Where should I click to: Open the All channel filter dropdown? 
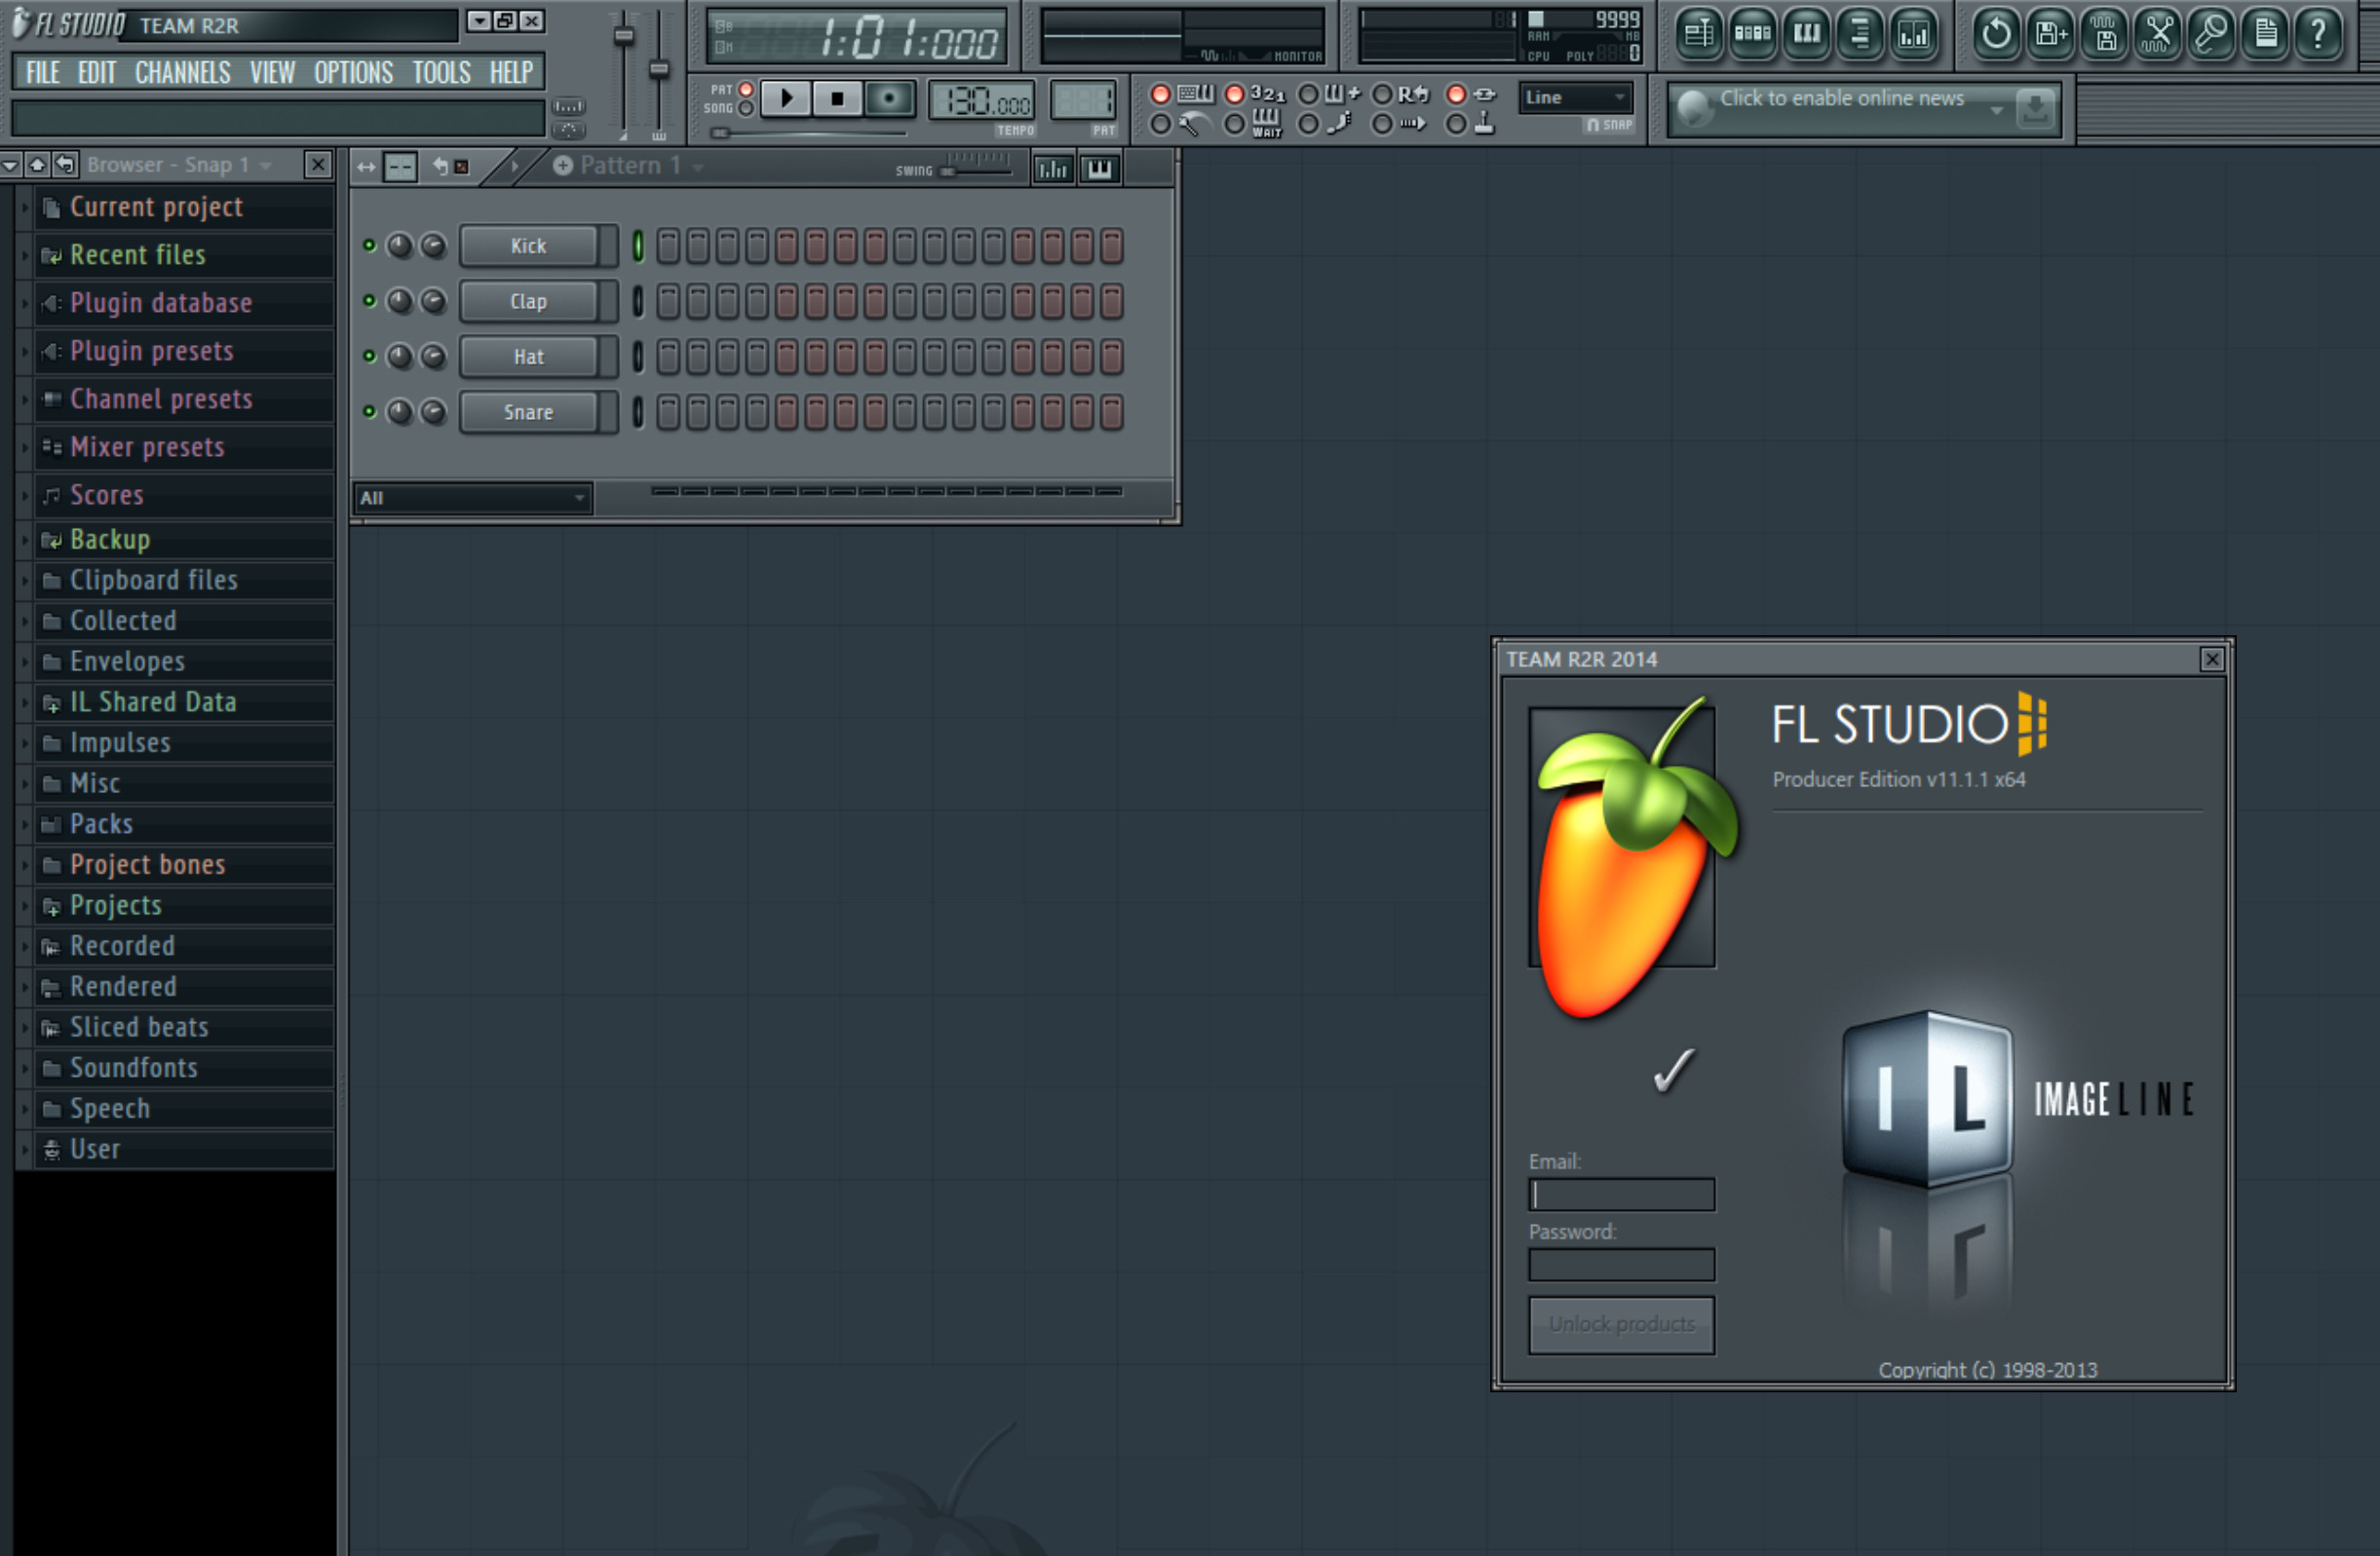click(472, 497)
